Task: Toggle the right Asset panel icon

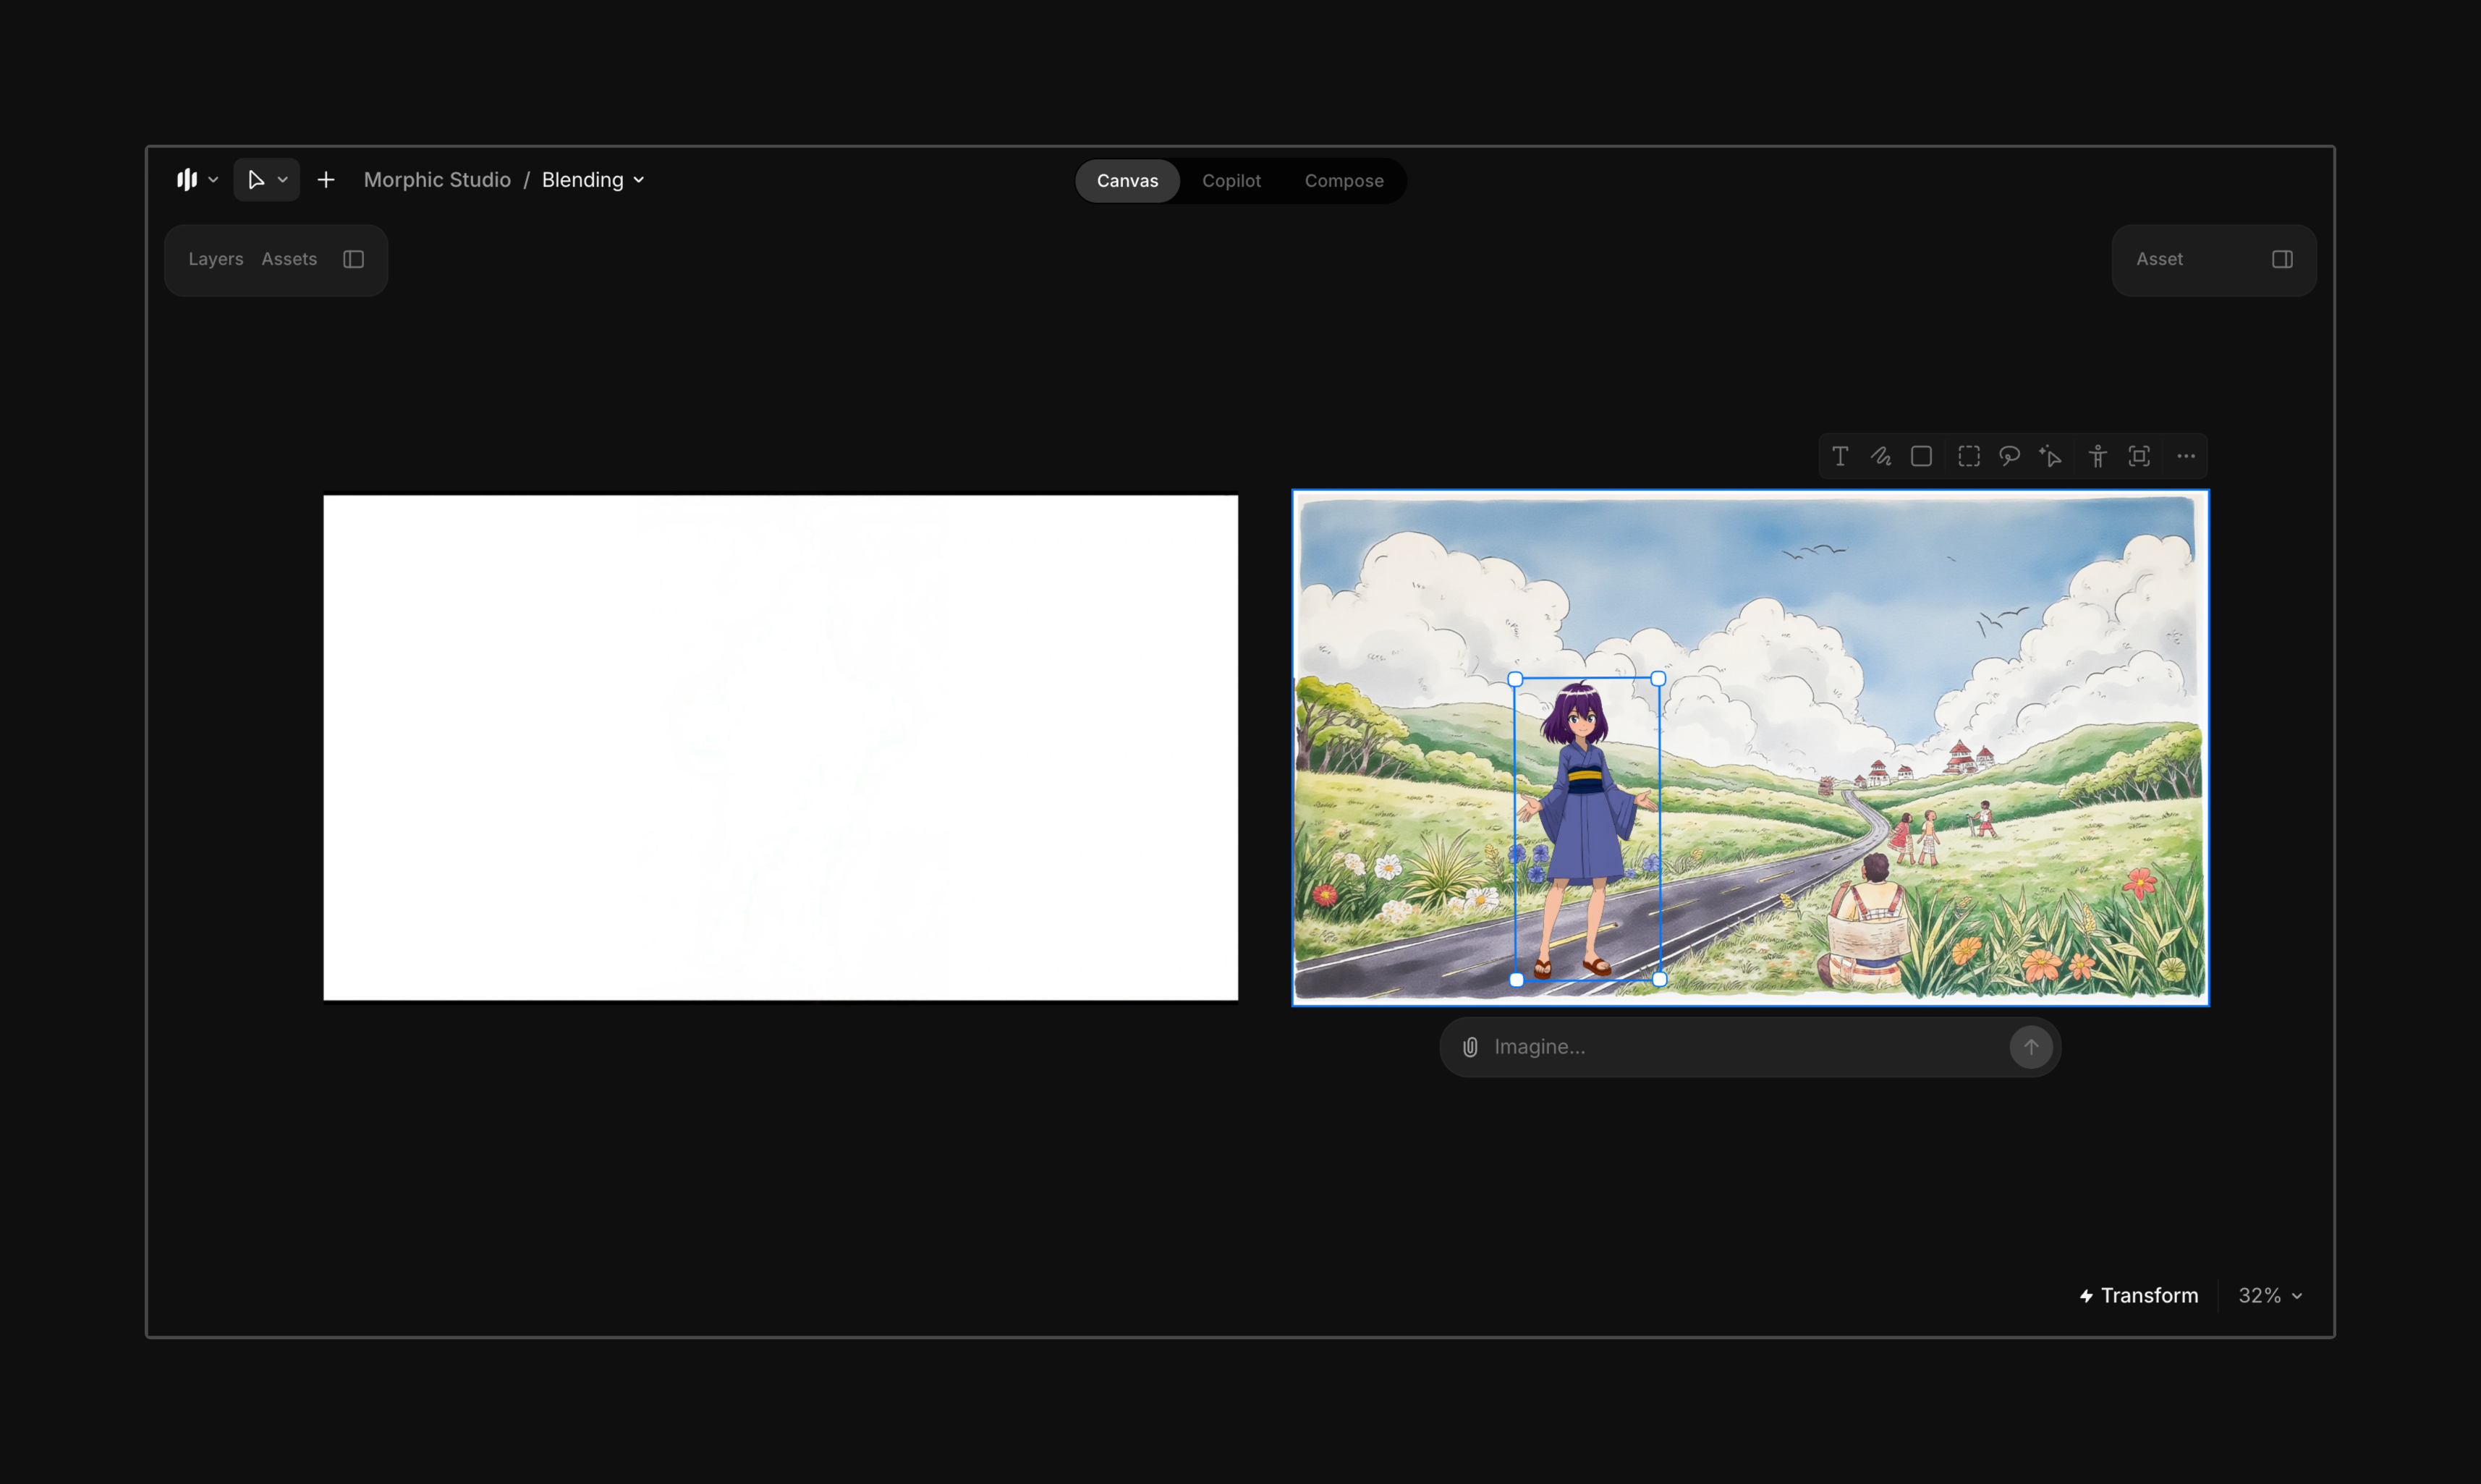Action: (2282, 259)
